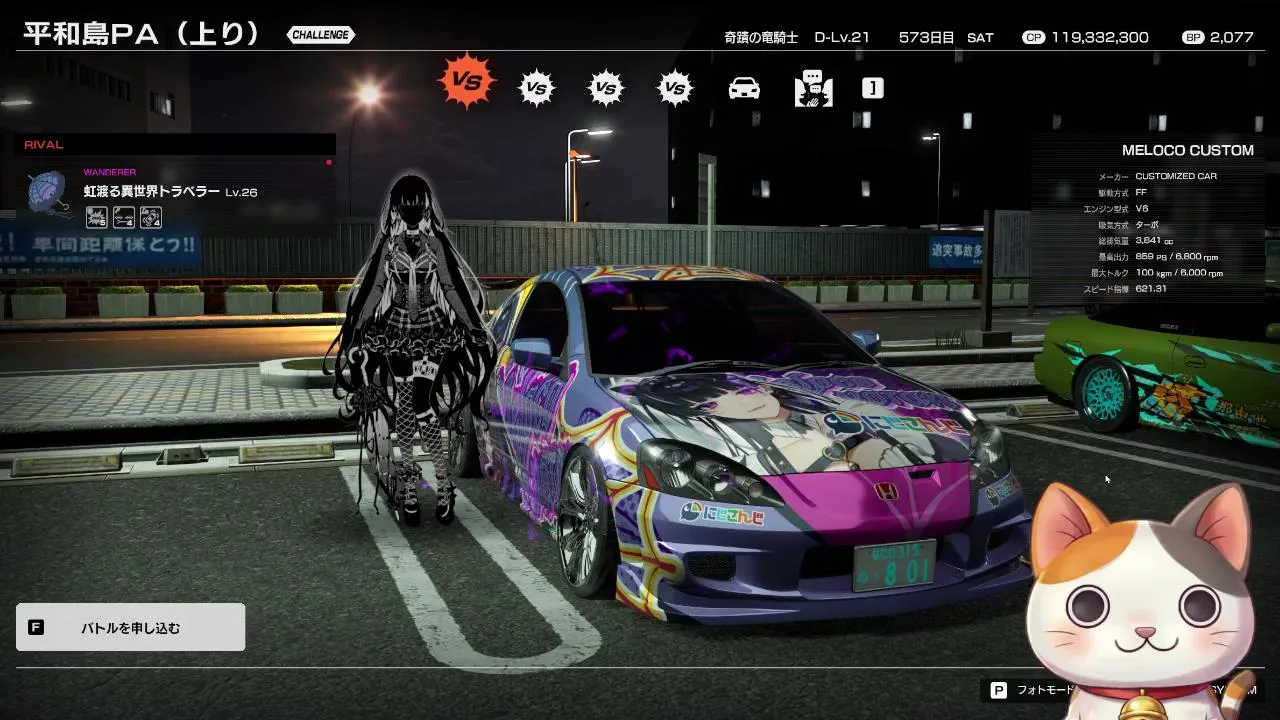Click the RIVAL panel header
The image size is (1280, 720).
(175, 145)
